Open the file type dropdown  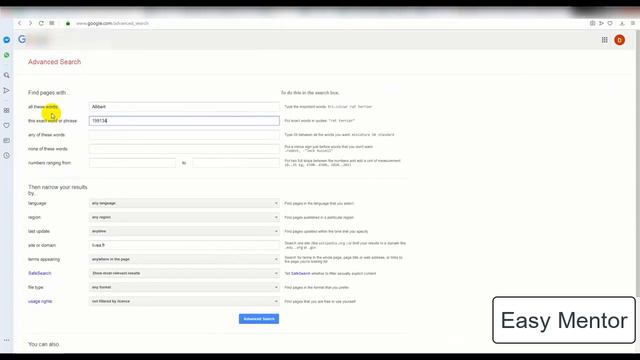184,287
